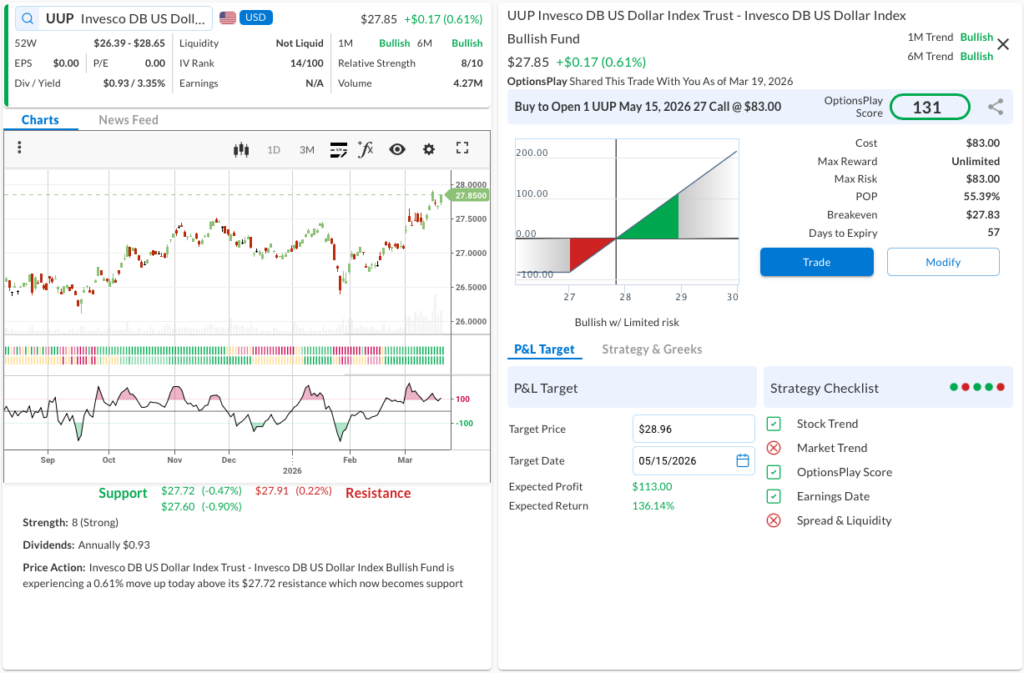Select the 1D chart interval dropdown
This screenshot has height=673, width=1024.
click(273, 150)
